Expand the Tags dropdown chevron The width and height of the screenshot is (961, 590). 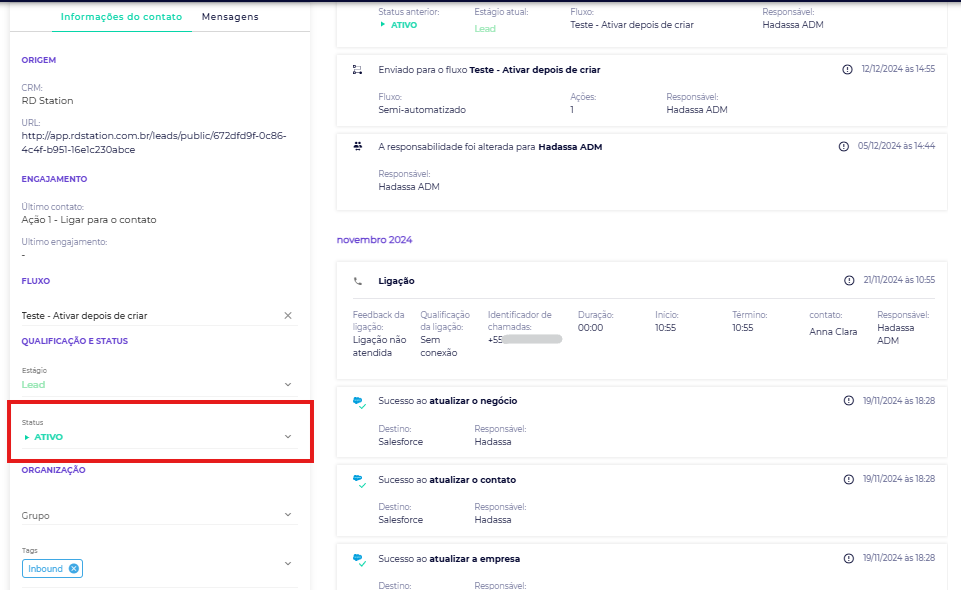[288, 564]
